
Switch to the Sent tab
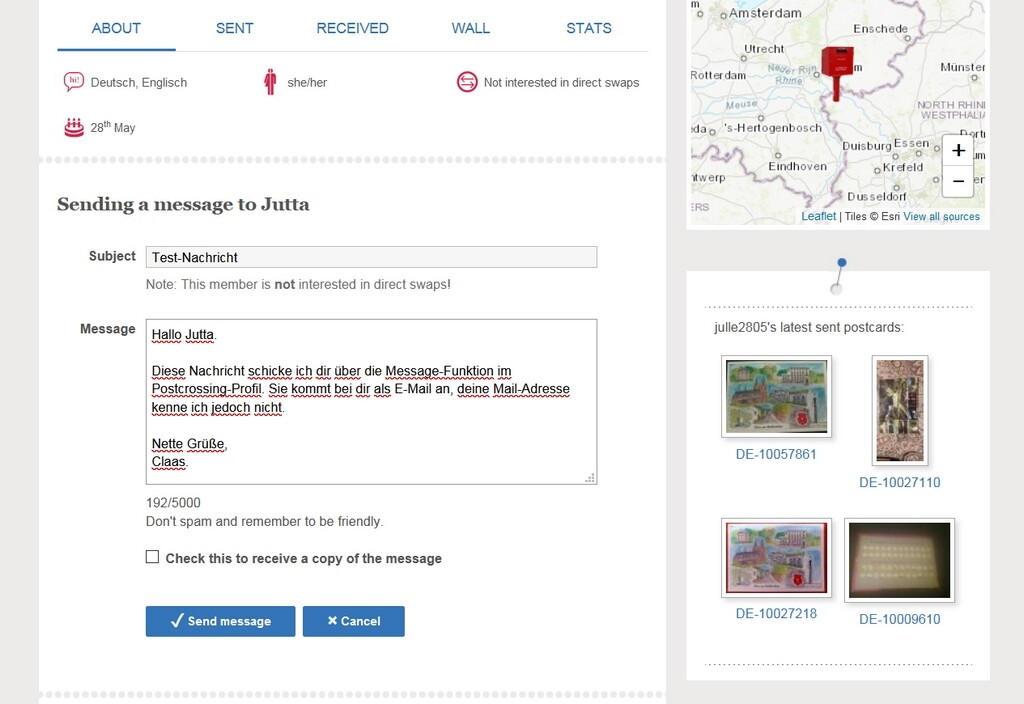[234, 28]
